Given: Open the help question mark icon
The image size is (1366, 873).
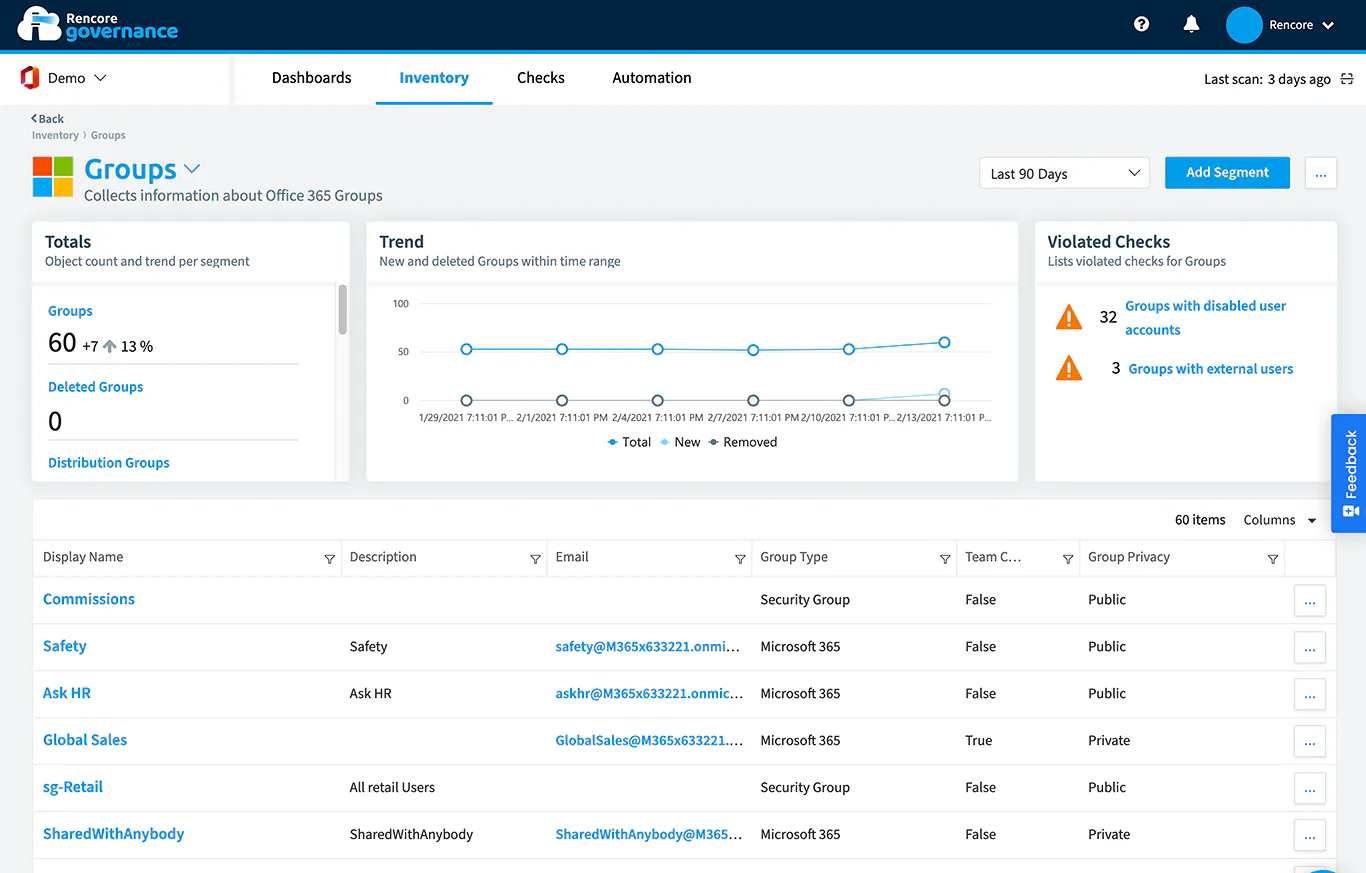Looking at the screenshot, I should [1142, 24].
